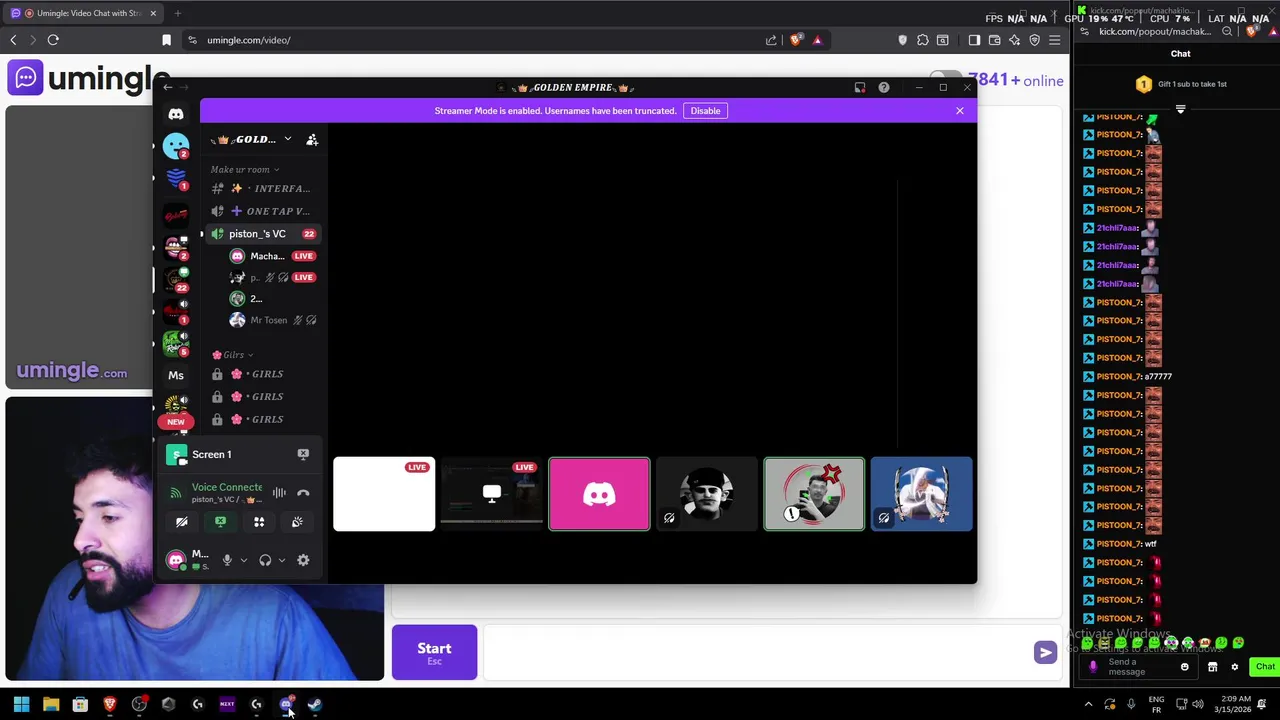1280x720 pixels.
Task: Bookmark the umingle.com page
Action: pos(166,40)
